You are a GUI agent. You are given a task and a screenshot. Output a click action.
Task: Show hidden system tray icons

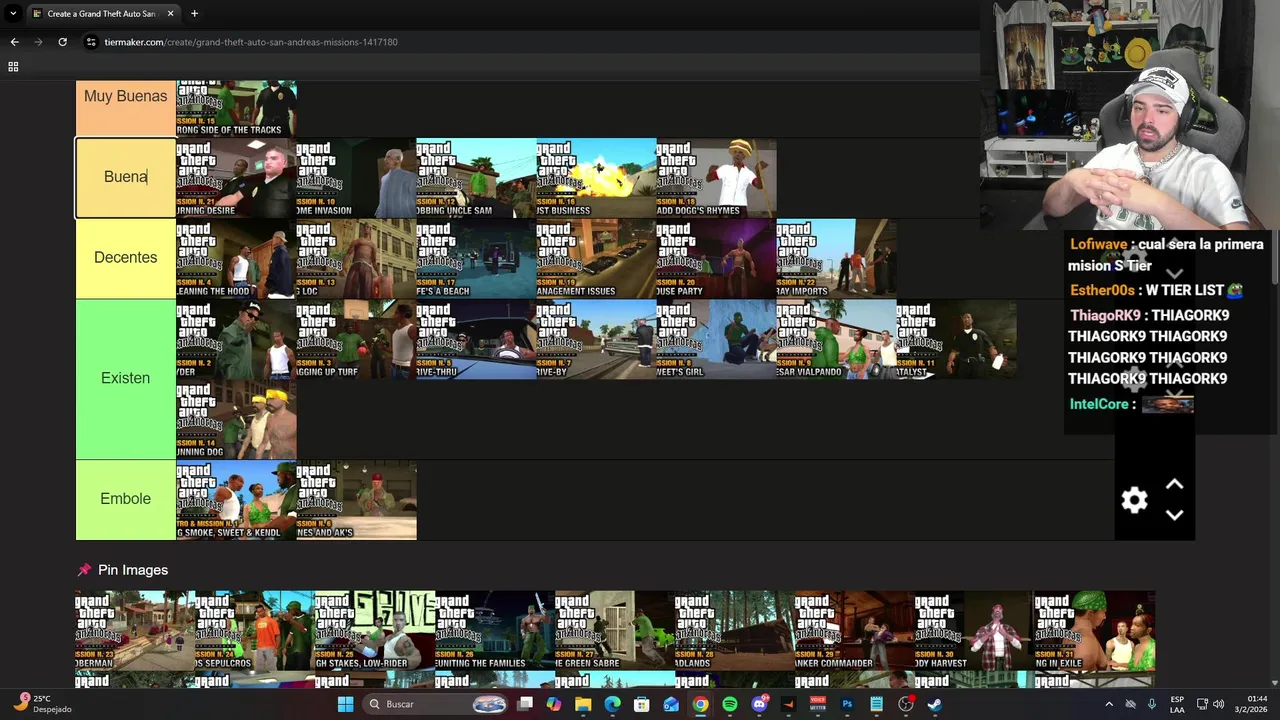click(1108, 704)
